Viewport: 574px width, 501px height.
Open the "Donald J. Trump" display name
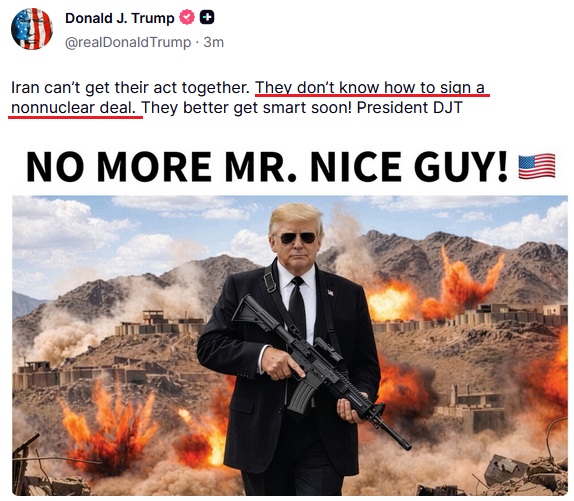pos(120,18)
